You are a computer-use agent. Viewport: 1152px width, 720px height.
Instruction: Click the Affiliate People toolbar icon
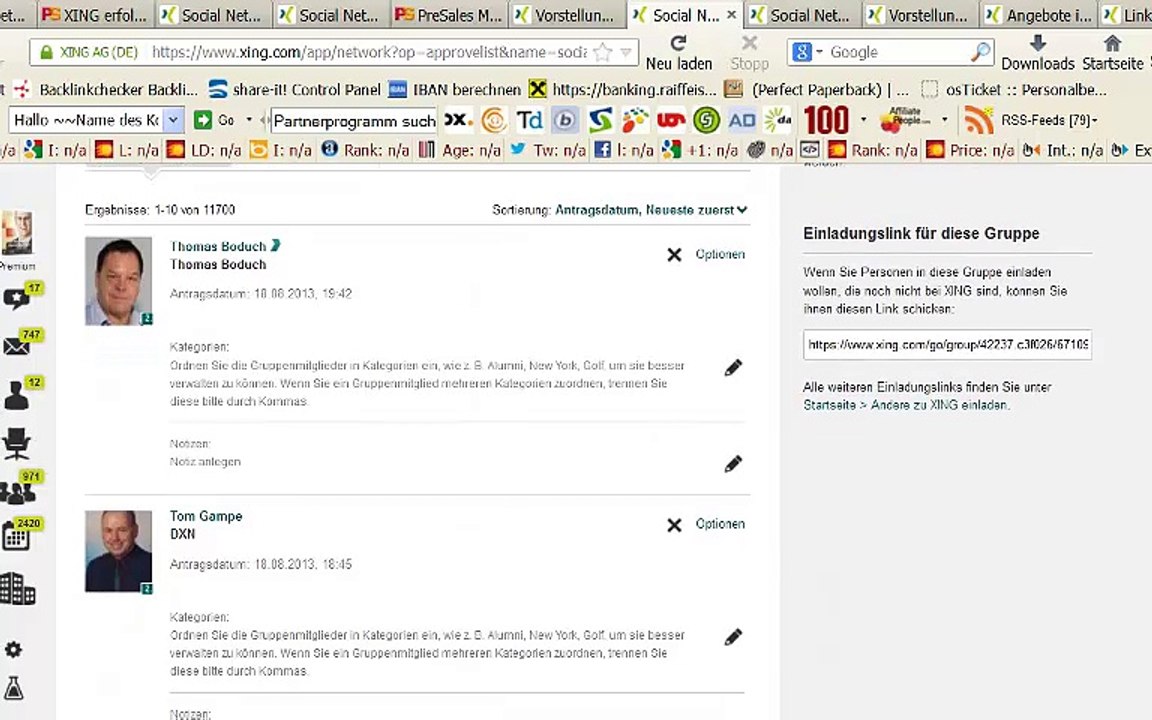click(x=903, y=120)
